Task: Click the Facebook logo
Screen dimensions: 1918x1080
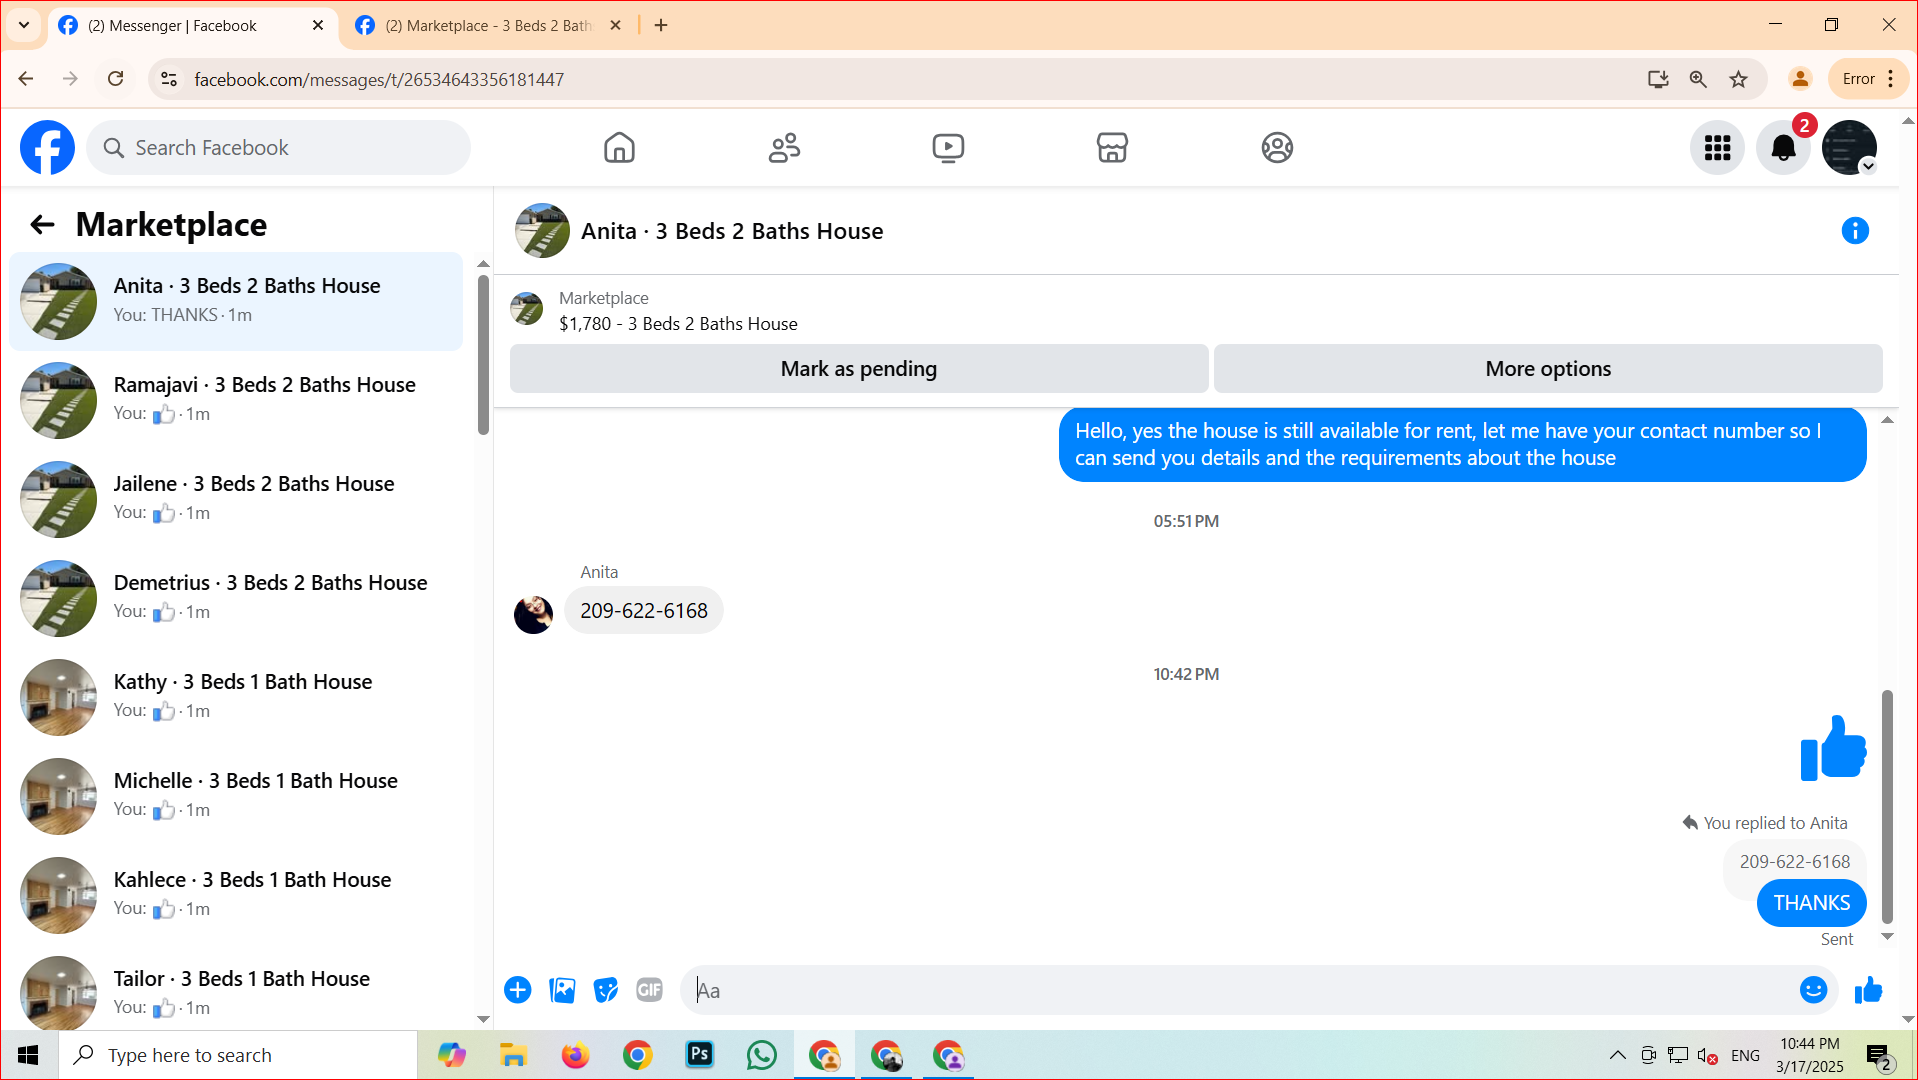Action: pyautogui.click(x=47, y=148)
